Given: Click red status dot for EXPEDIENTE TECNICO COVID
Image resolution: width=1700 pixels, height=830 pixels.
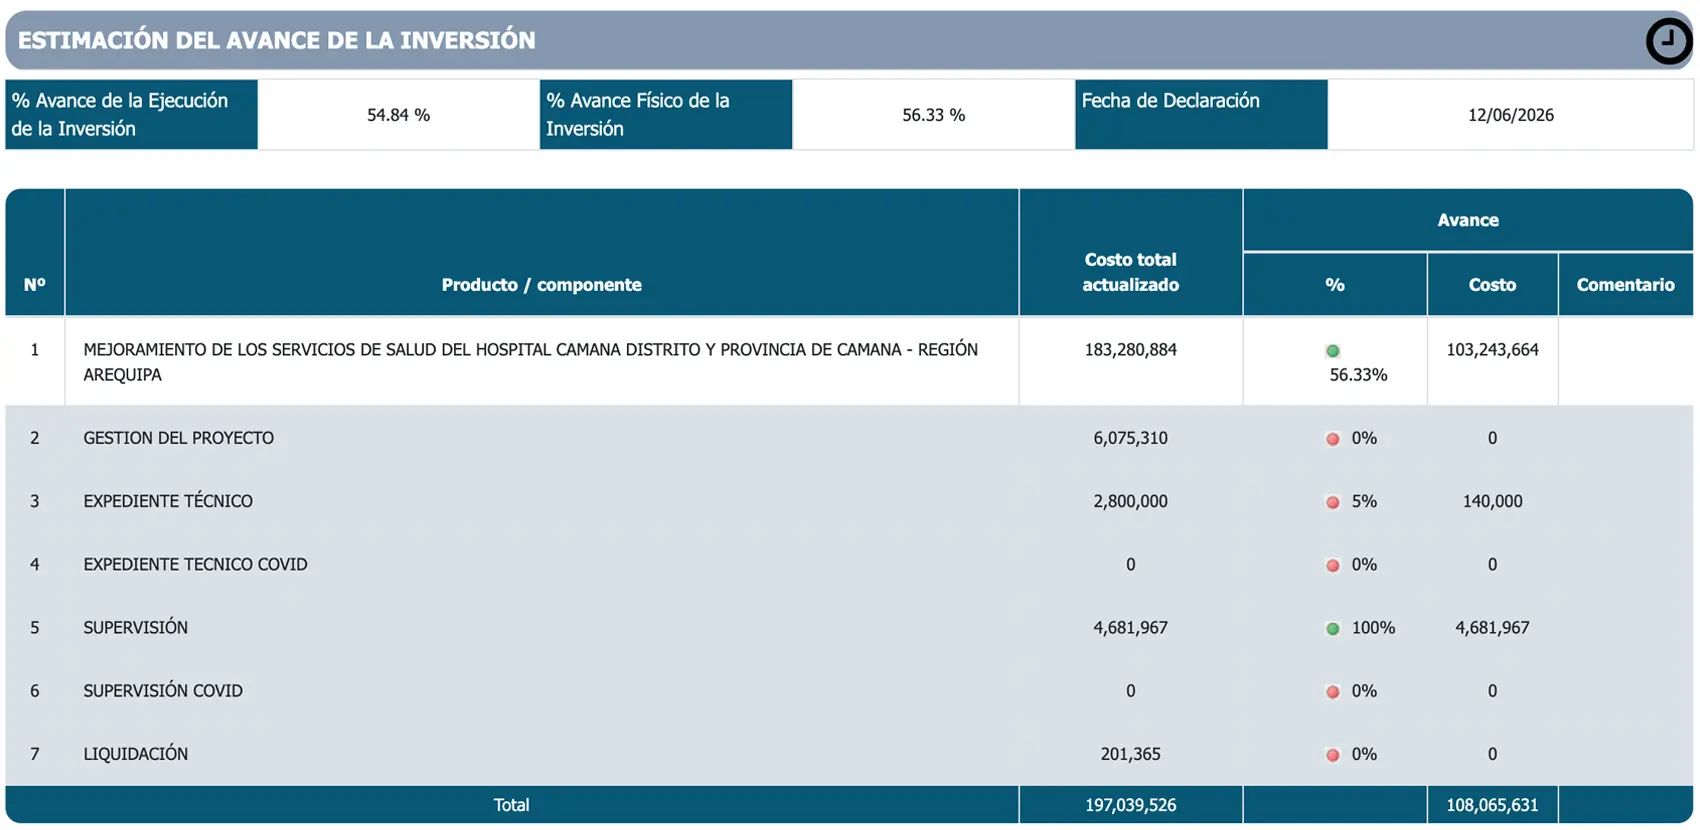Looking at the screenshot, I should pyautogui.click(x=1332, y=565).
